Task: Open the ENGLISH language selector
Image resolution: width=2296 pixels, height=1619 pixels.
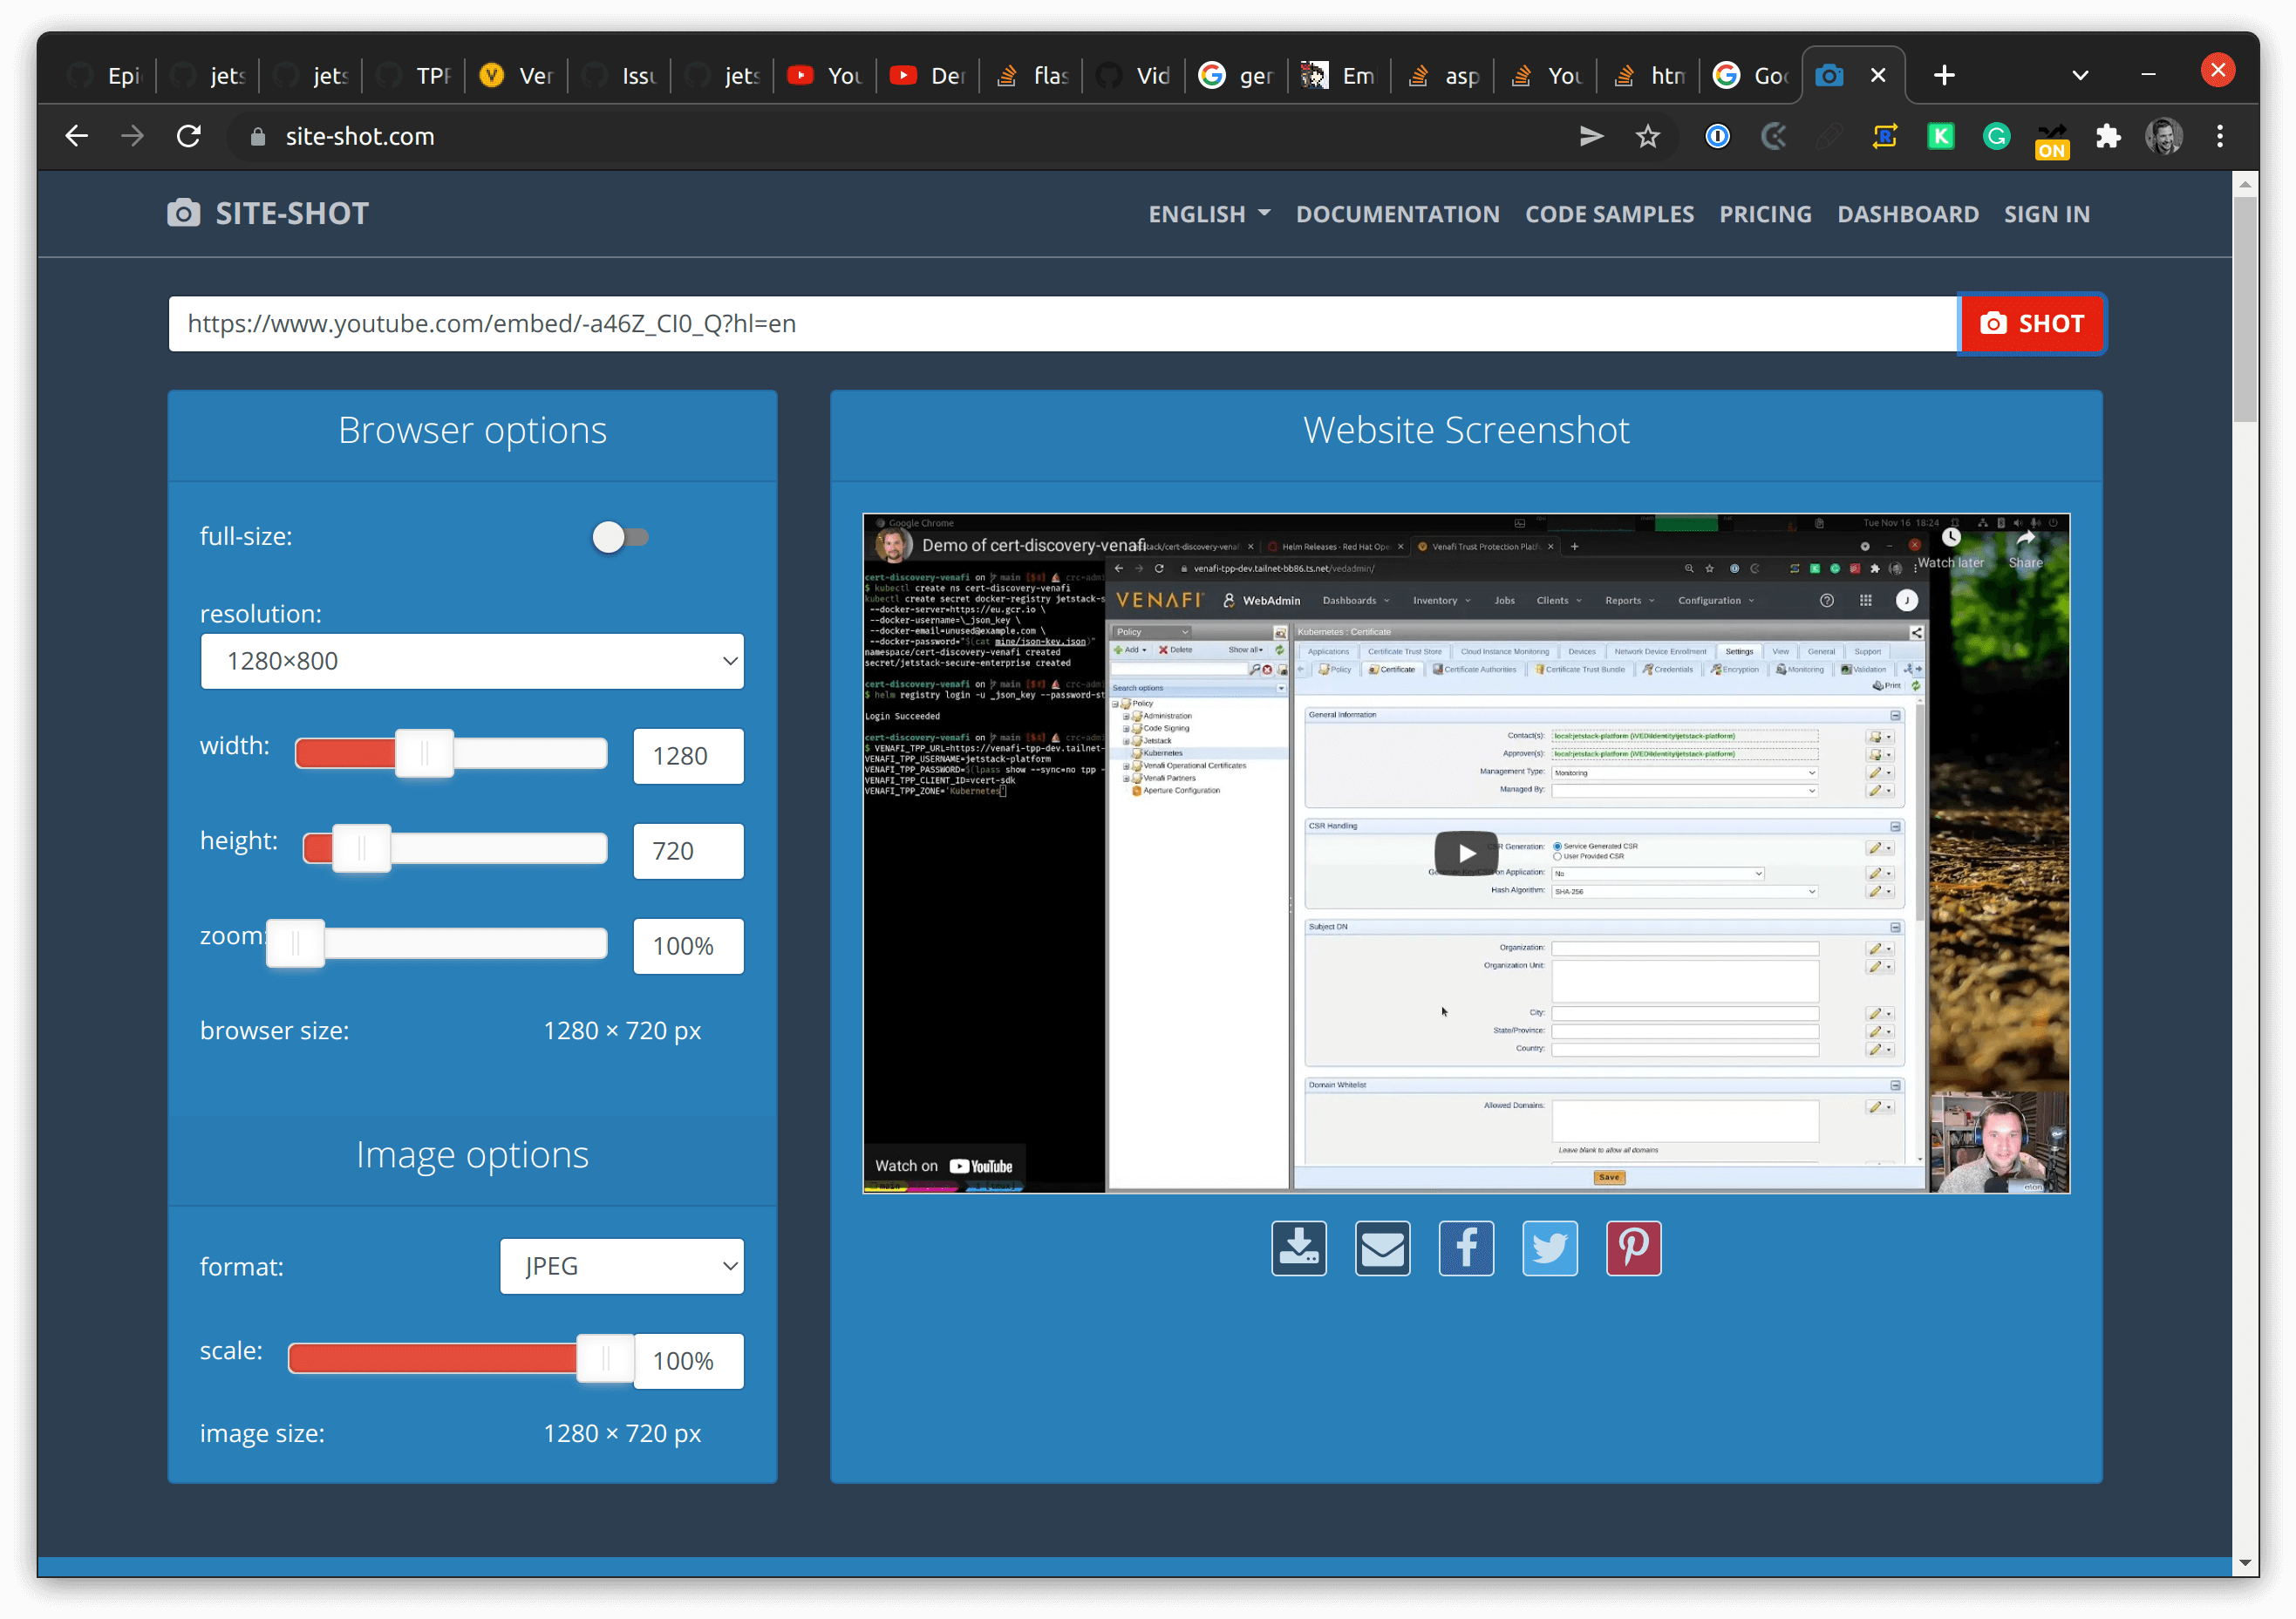Action: tap(1209, 213)
